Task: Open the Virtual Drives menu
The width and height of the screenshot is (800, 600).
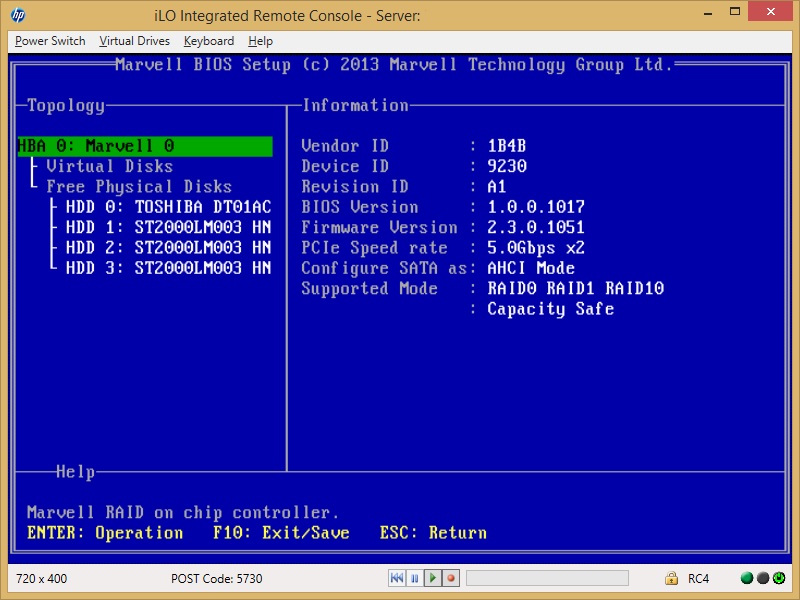Action: (134, 41)
